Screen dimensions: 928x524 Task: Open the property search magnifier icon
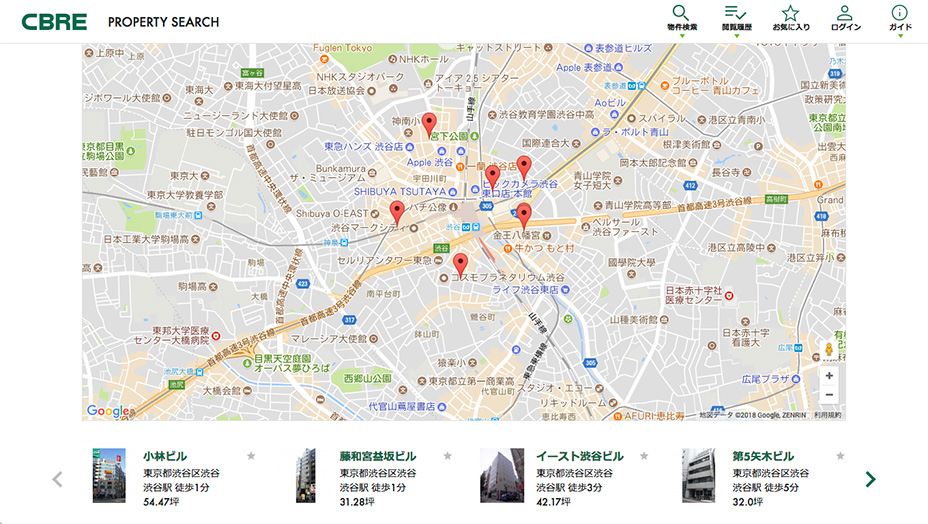point(681,13)
